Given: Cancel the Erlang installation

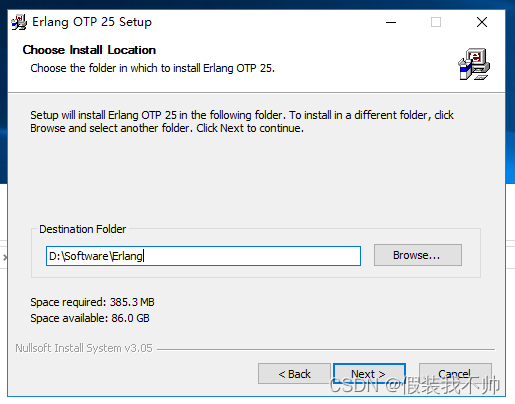Looking at the screenshot, I should coord(455,374).
